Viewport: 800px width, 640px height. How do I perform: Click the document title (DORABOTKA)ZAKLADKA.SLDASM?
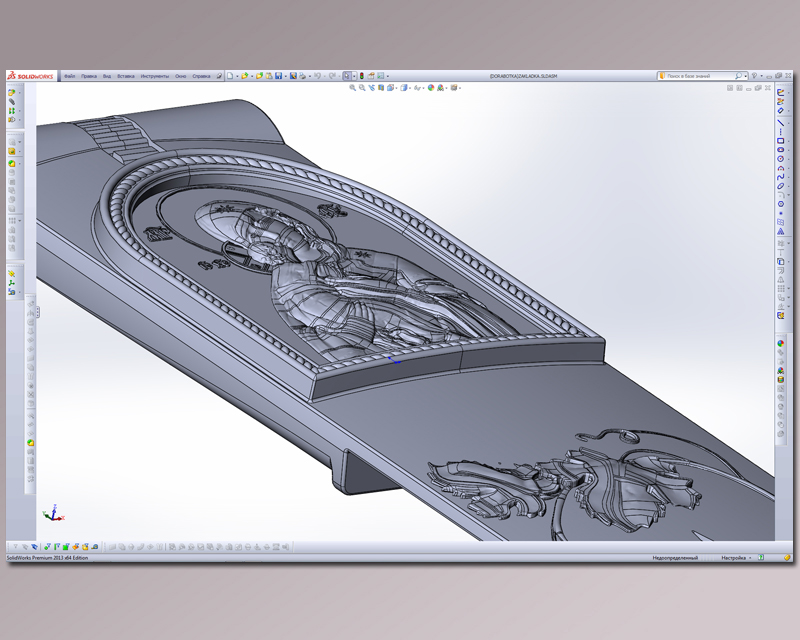[x=523, y=76]
